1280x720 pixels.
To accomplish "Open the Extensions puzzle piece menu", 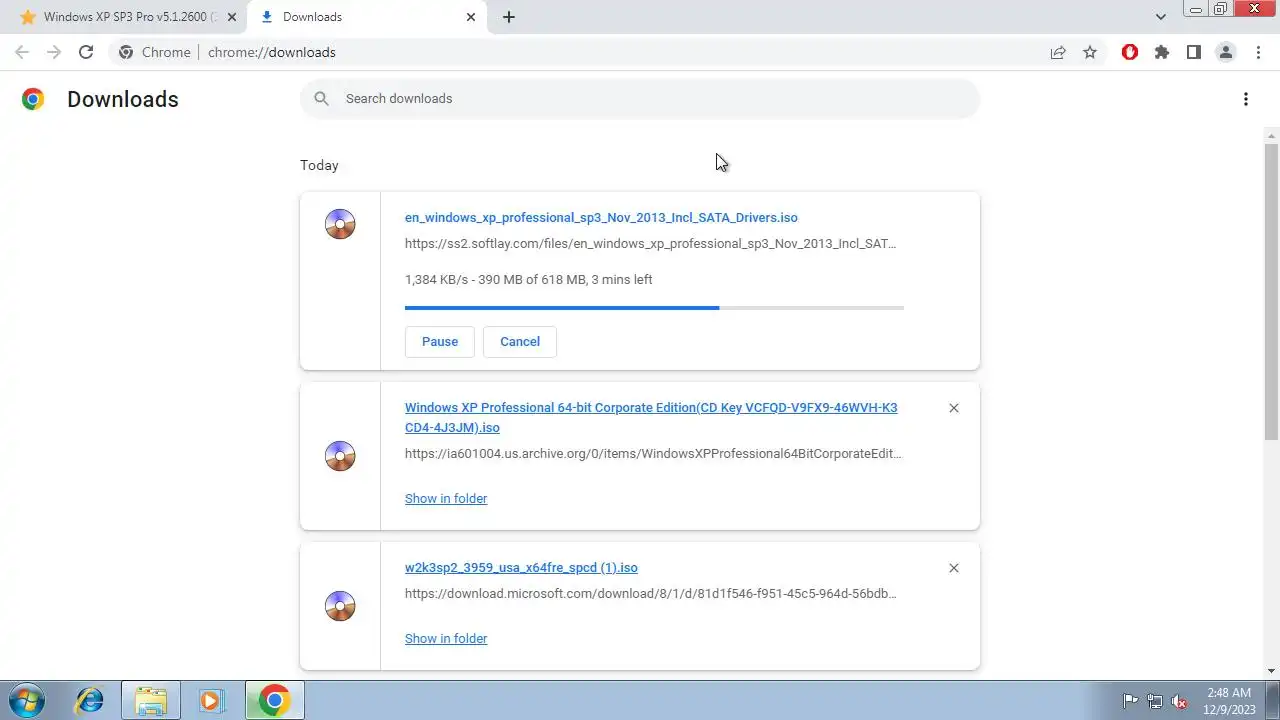I will click(x=1162, y=52).
